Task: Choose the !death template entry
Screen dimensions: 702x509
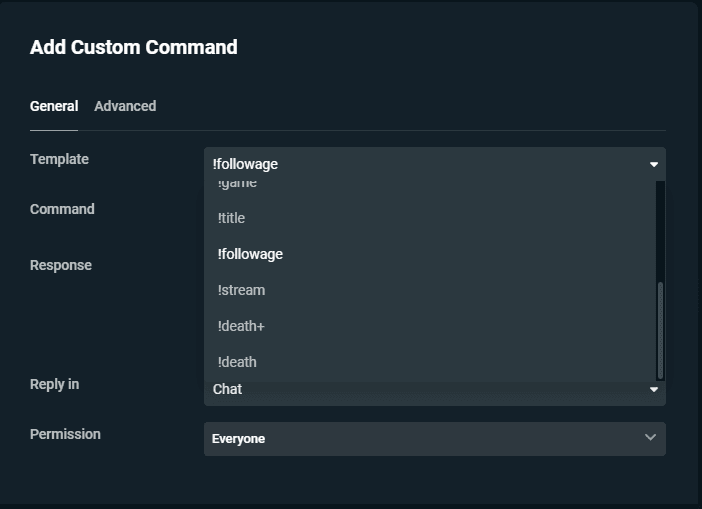Action: click(x=237, y=362)
